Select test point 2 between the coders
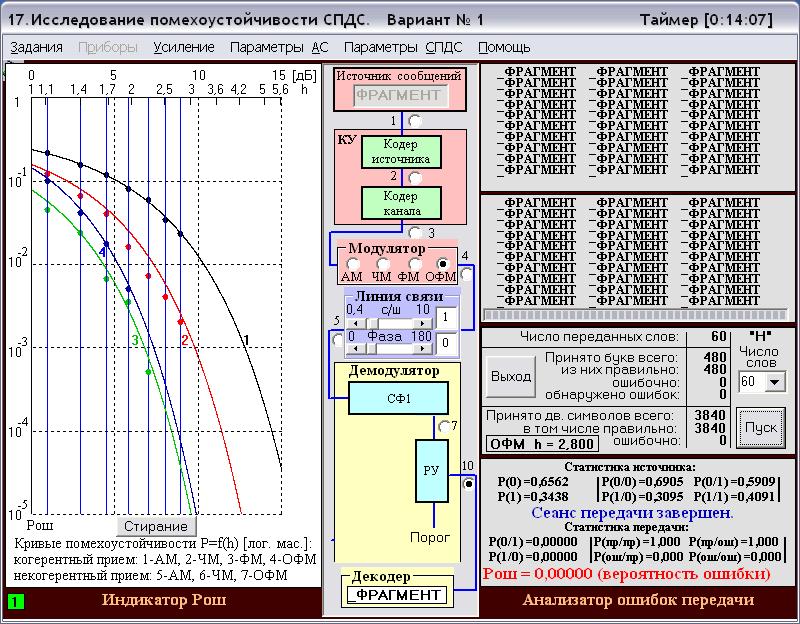The height and width of the screenshot is (624, 800). [415, 178]
